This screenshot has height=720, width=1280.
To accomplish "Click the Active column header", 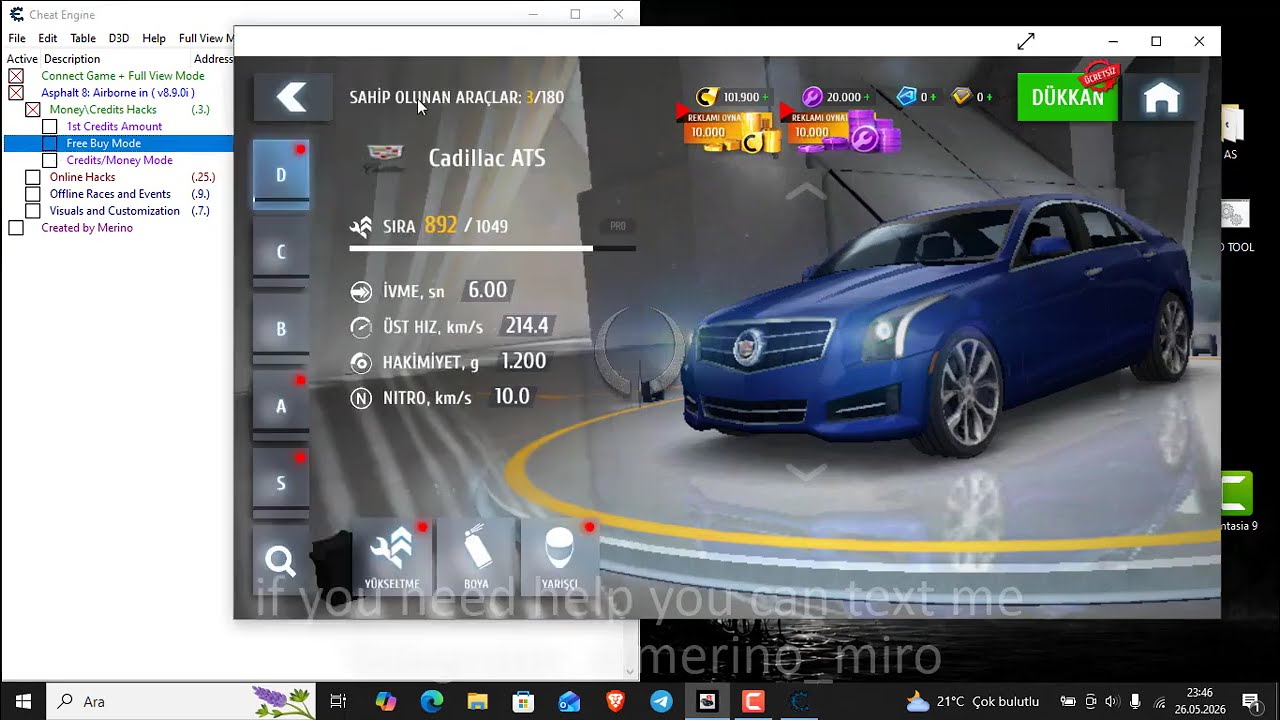I will (22, 59).
